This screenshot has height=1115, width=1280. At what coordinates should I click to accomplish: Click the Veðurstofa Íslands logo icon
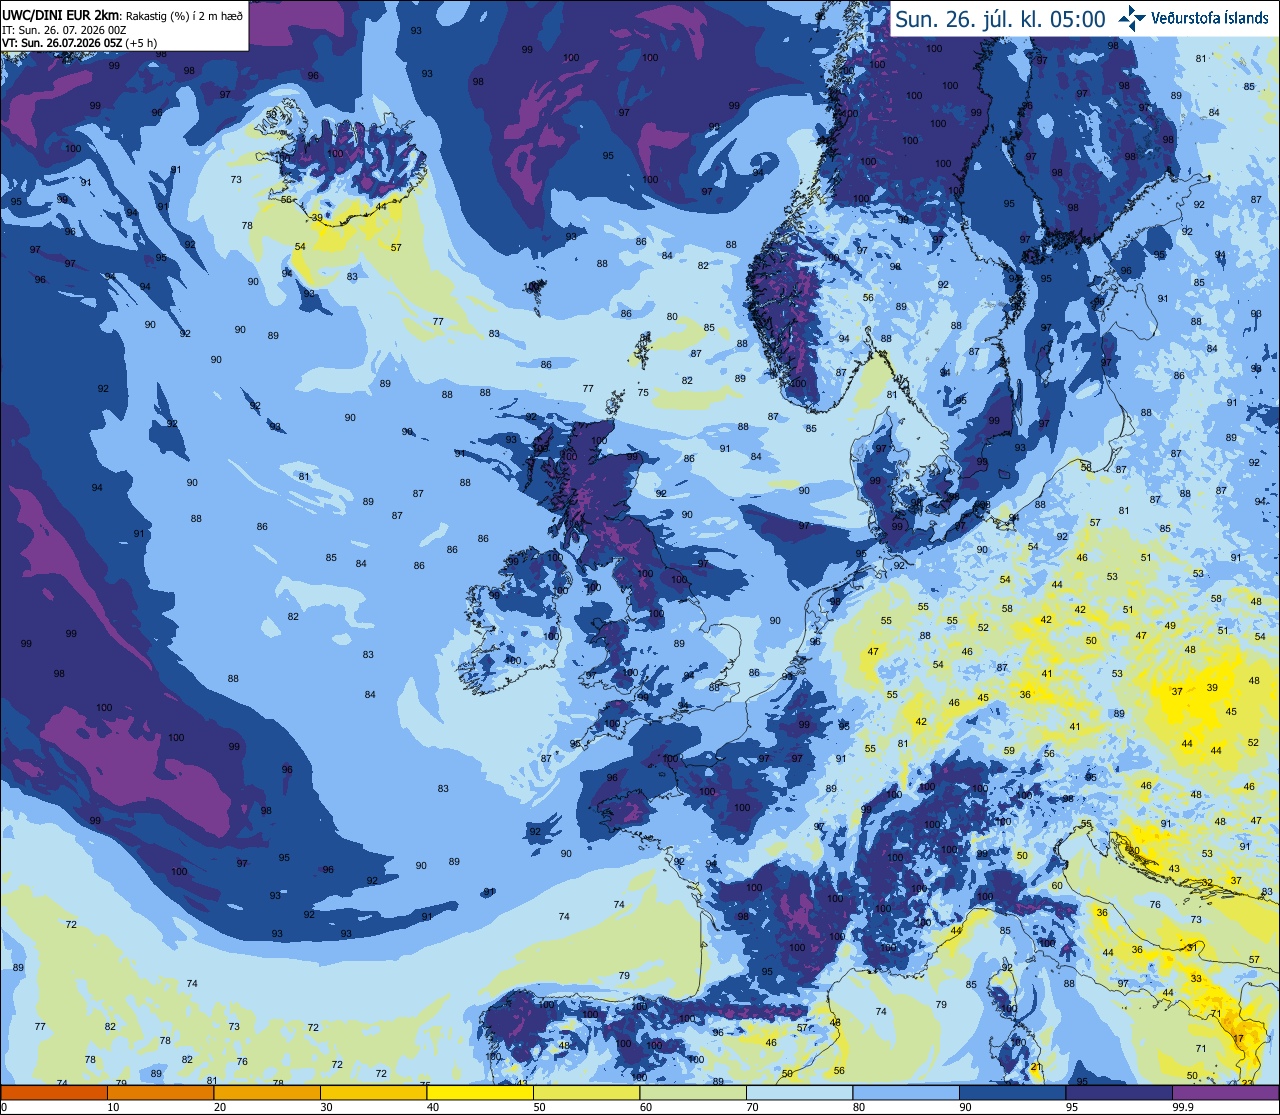tap(1132, 18)
